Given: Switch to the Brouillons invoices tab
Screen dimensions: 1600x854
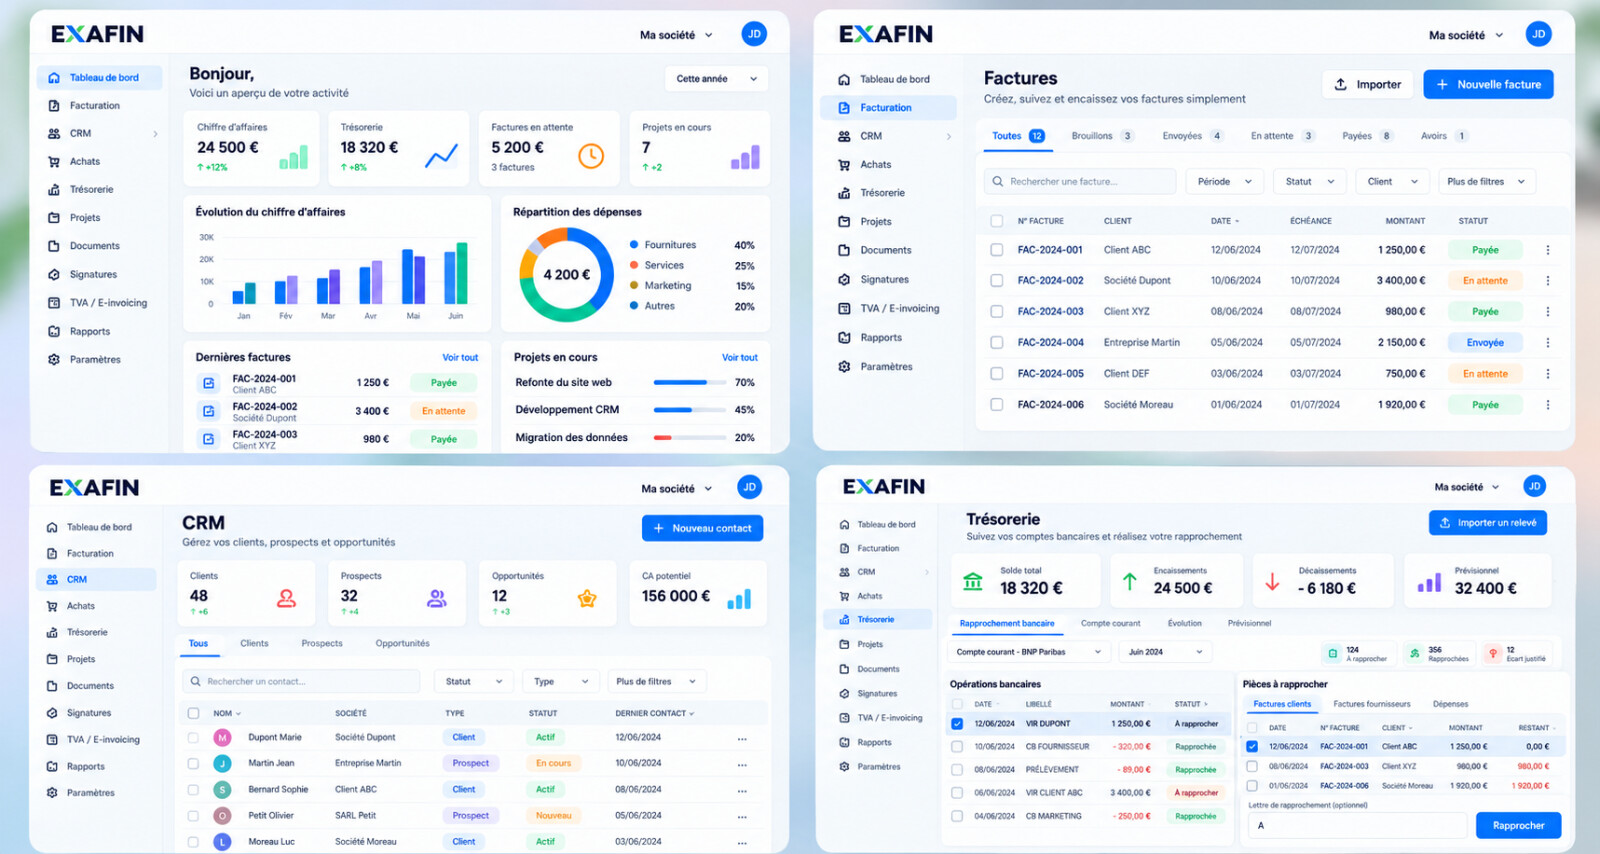Looking at the screenshot, I should point(1102,136).
